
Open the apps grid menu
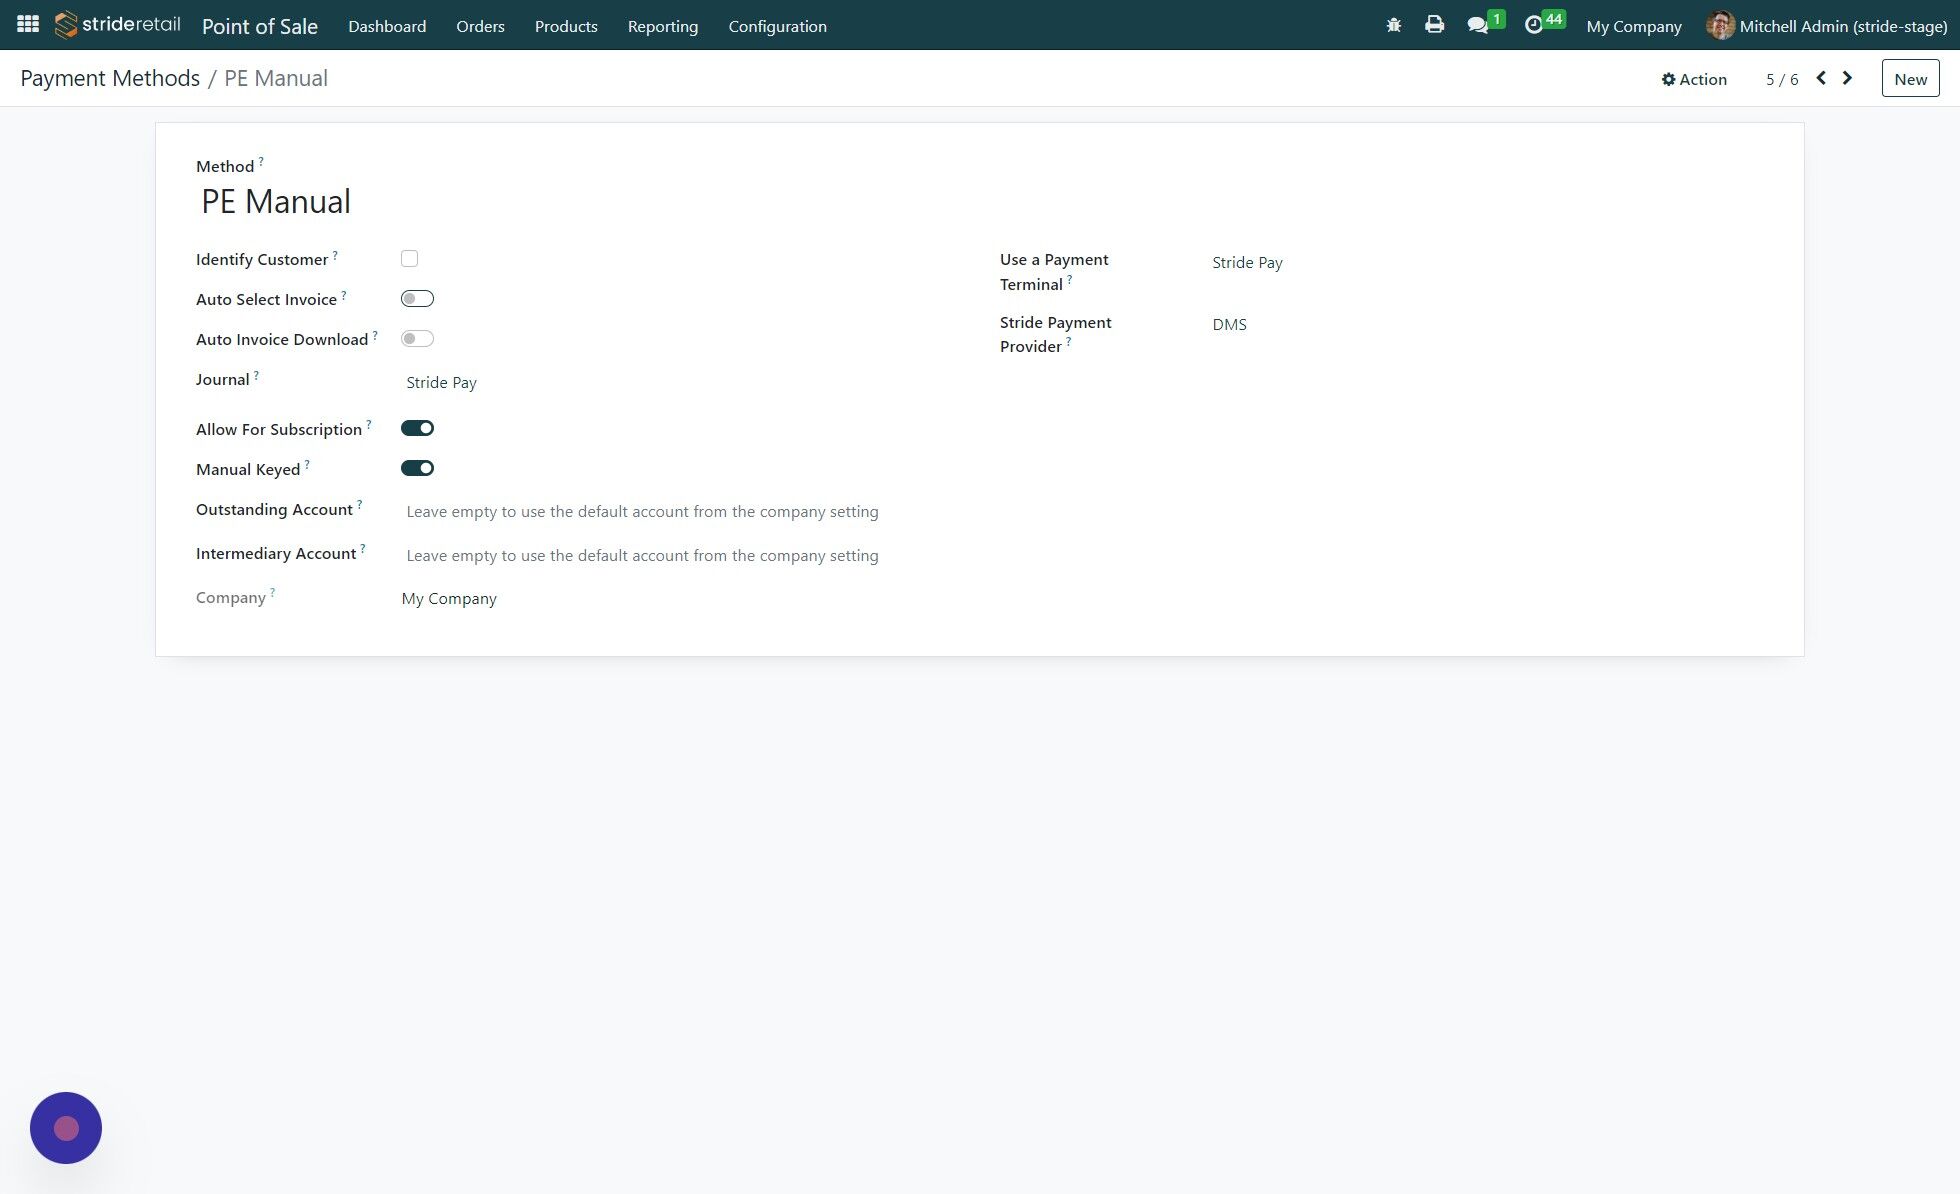click(27, 23)
